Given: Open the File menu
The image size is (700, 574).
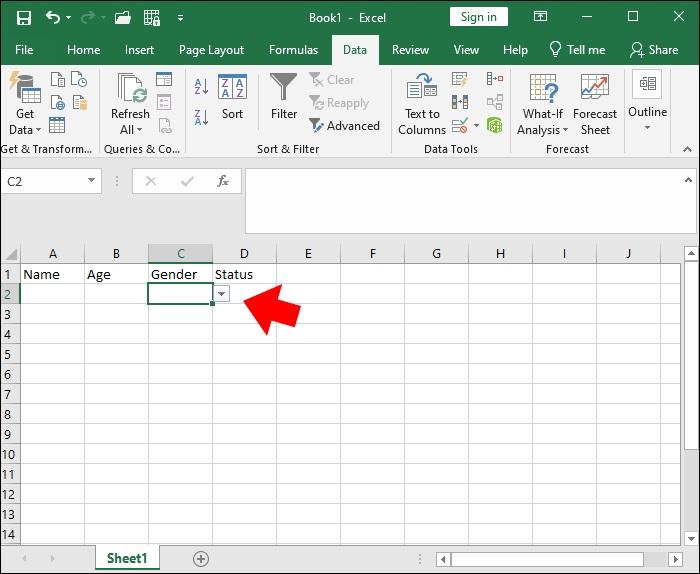Looking at the screenshot, I should click(24, 50).
